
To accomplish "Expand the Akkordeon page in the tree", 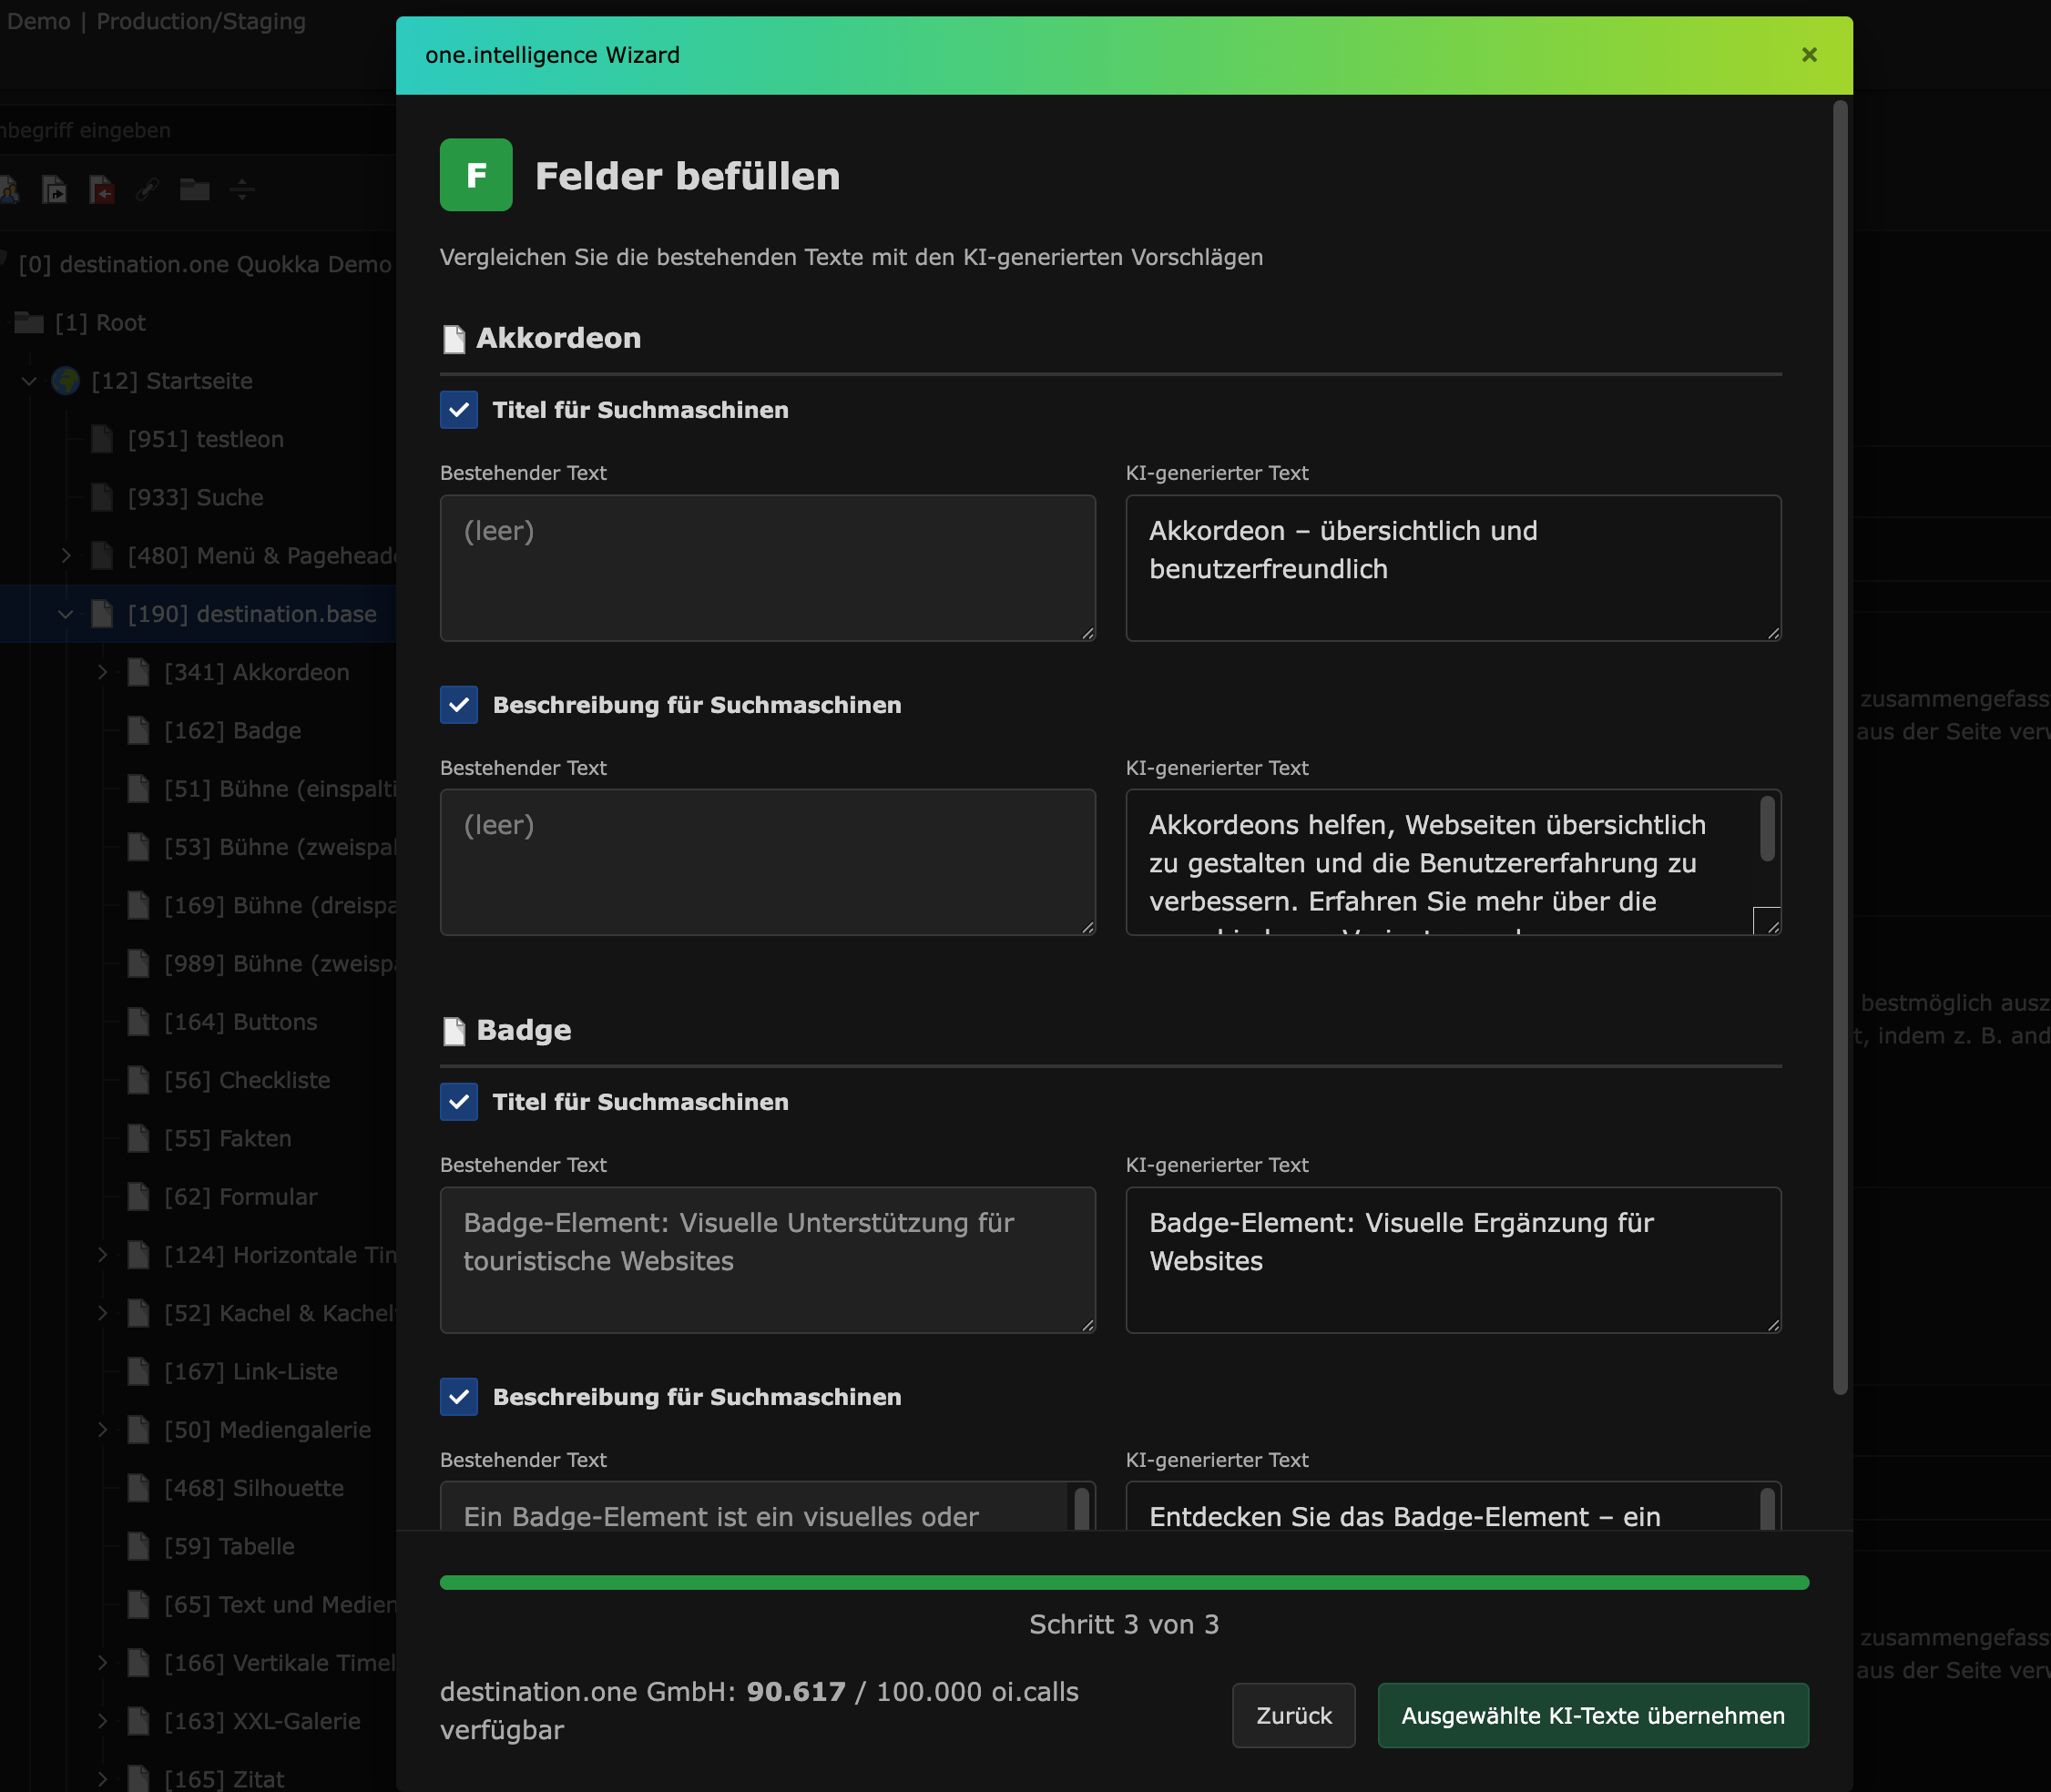I will pos(102,672).
